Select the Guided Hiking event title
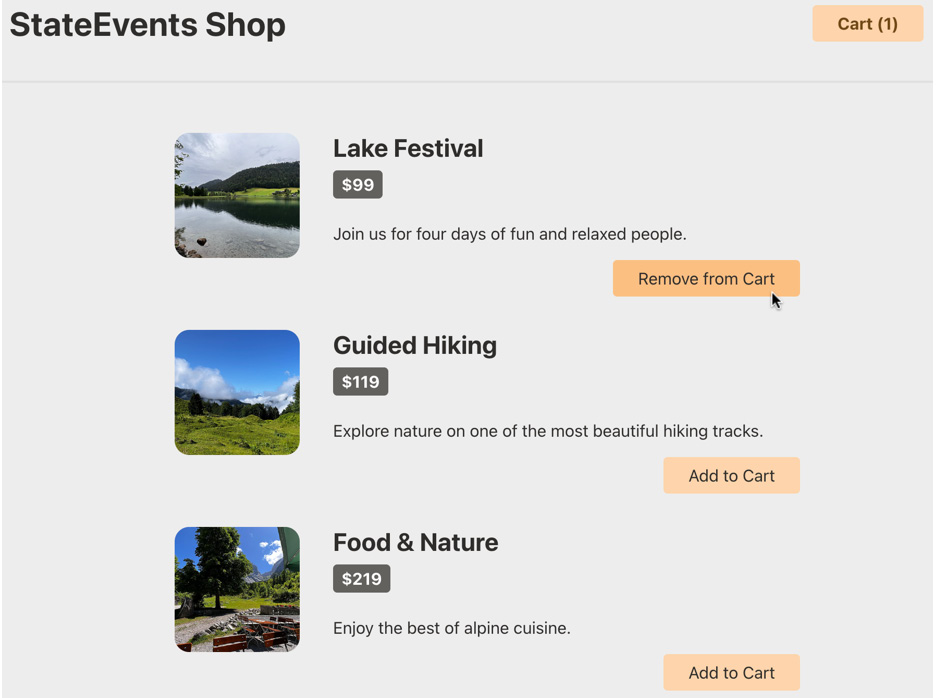Screen dimensions: 936x698 (x=415, y=346)
